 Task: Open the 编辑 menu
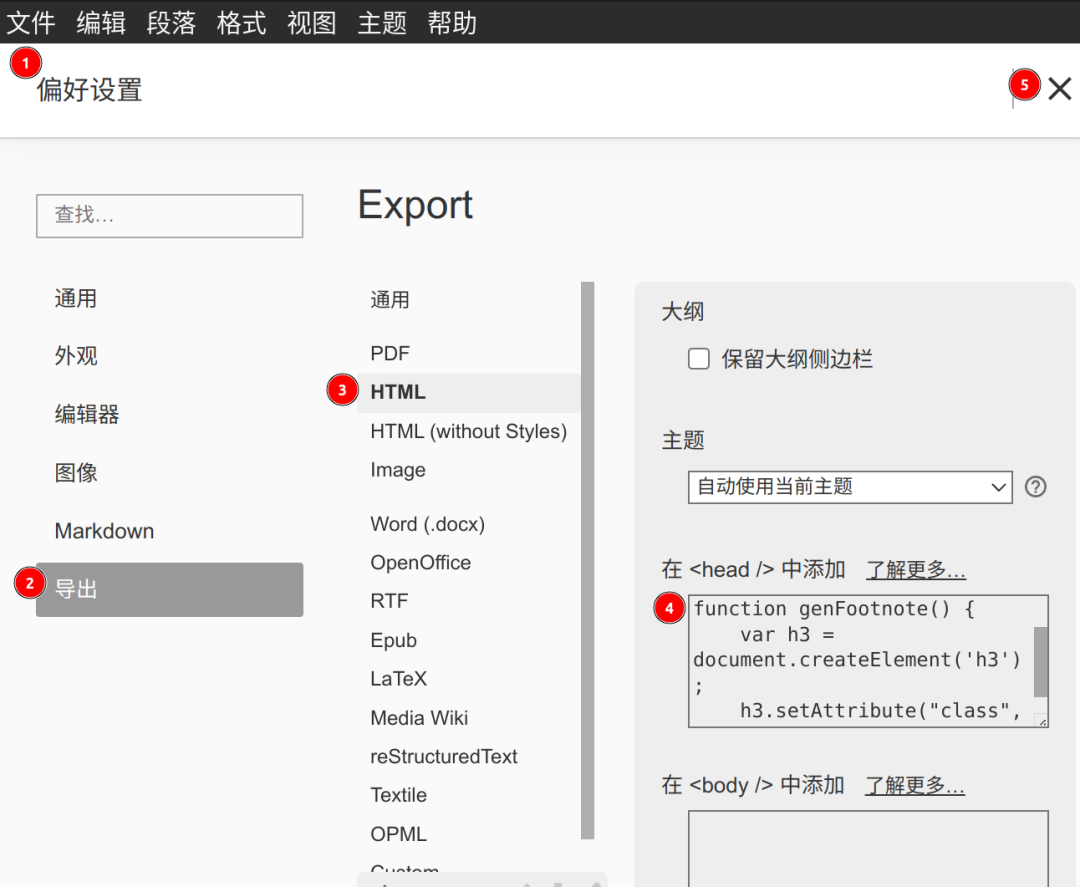click(x=101, y=22)
